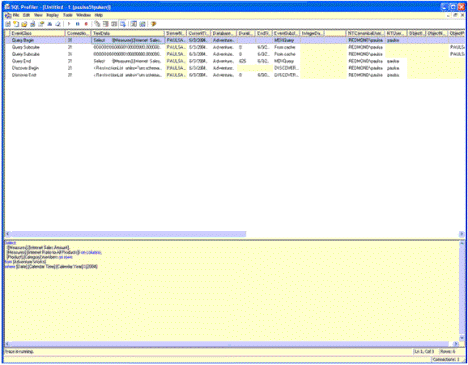Viewport: 468px width, 365px height.
Task: Click the query pane scroll-left arrow
Action: point(7,344)
